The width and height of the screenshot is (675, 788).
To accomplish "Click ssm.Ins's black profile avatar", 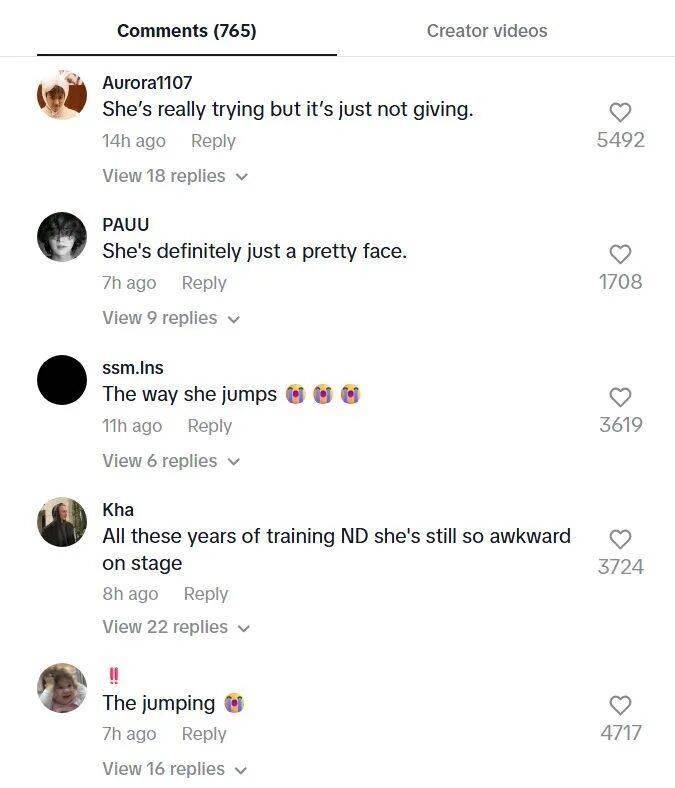I will [62, 380].
